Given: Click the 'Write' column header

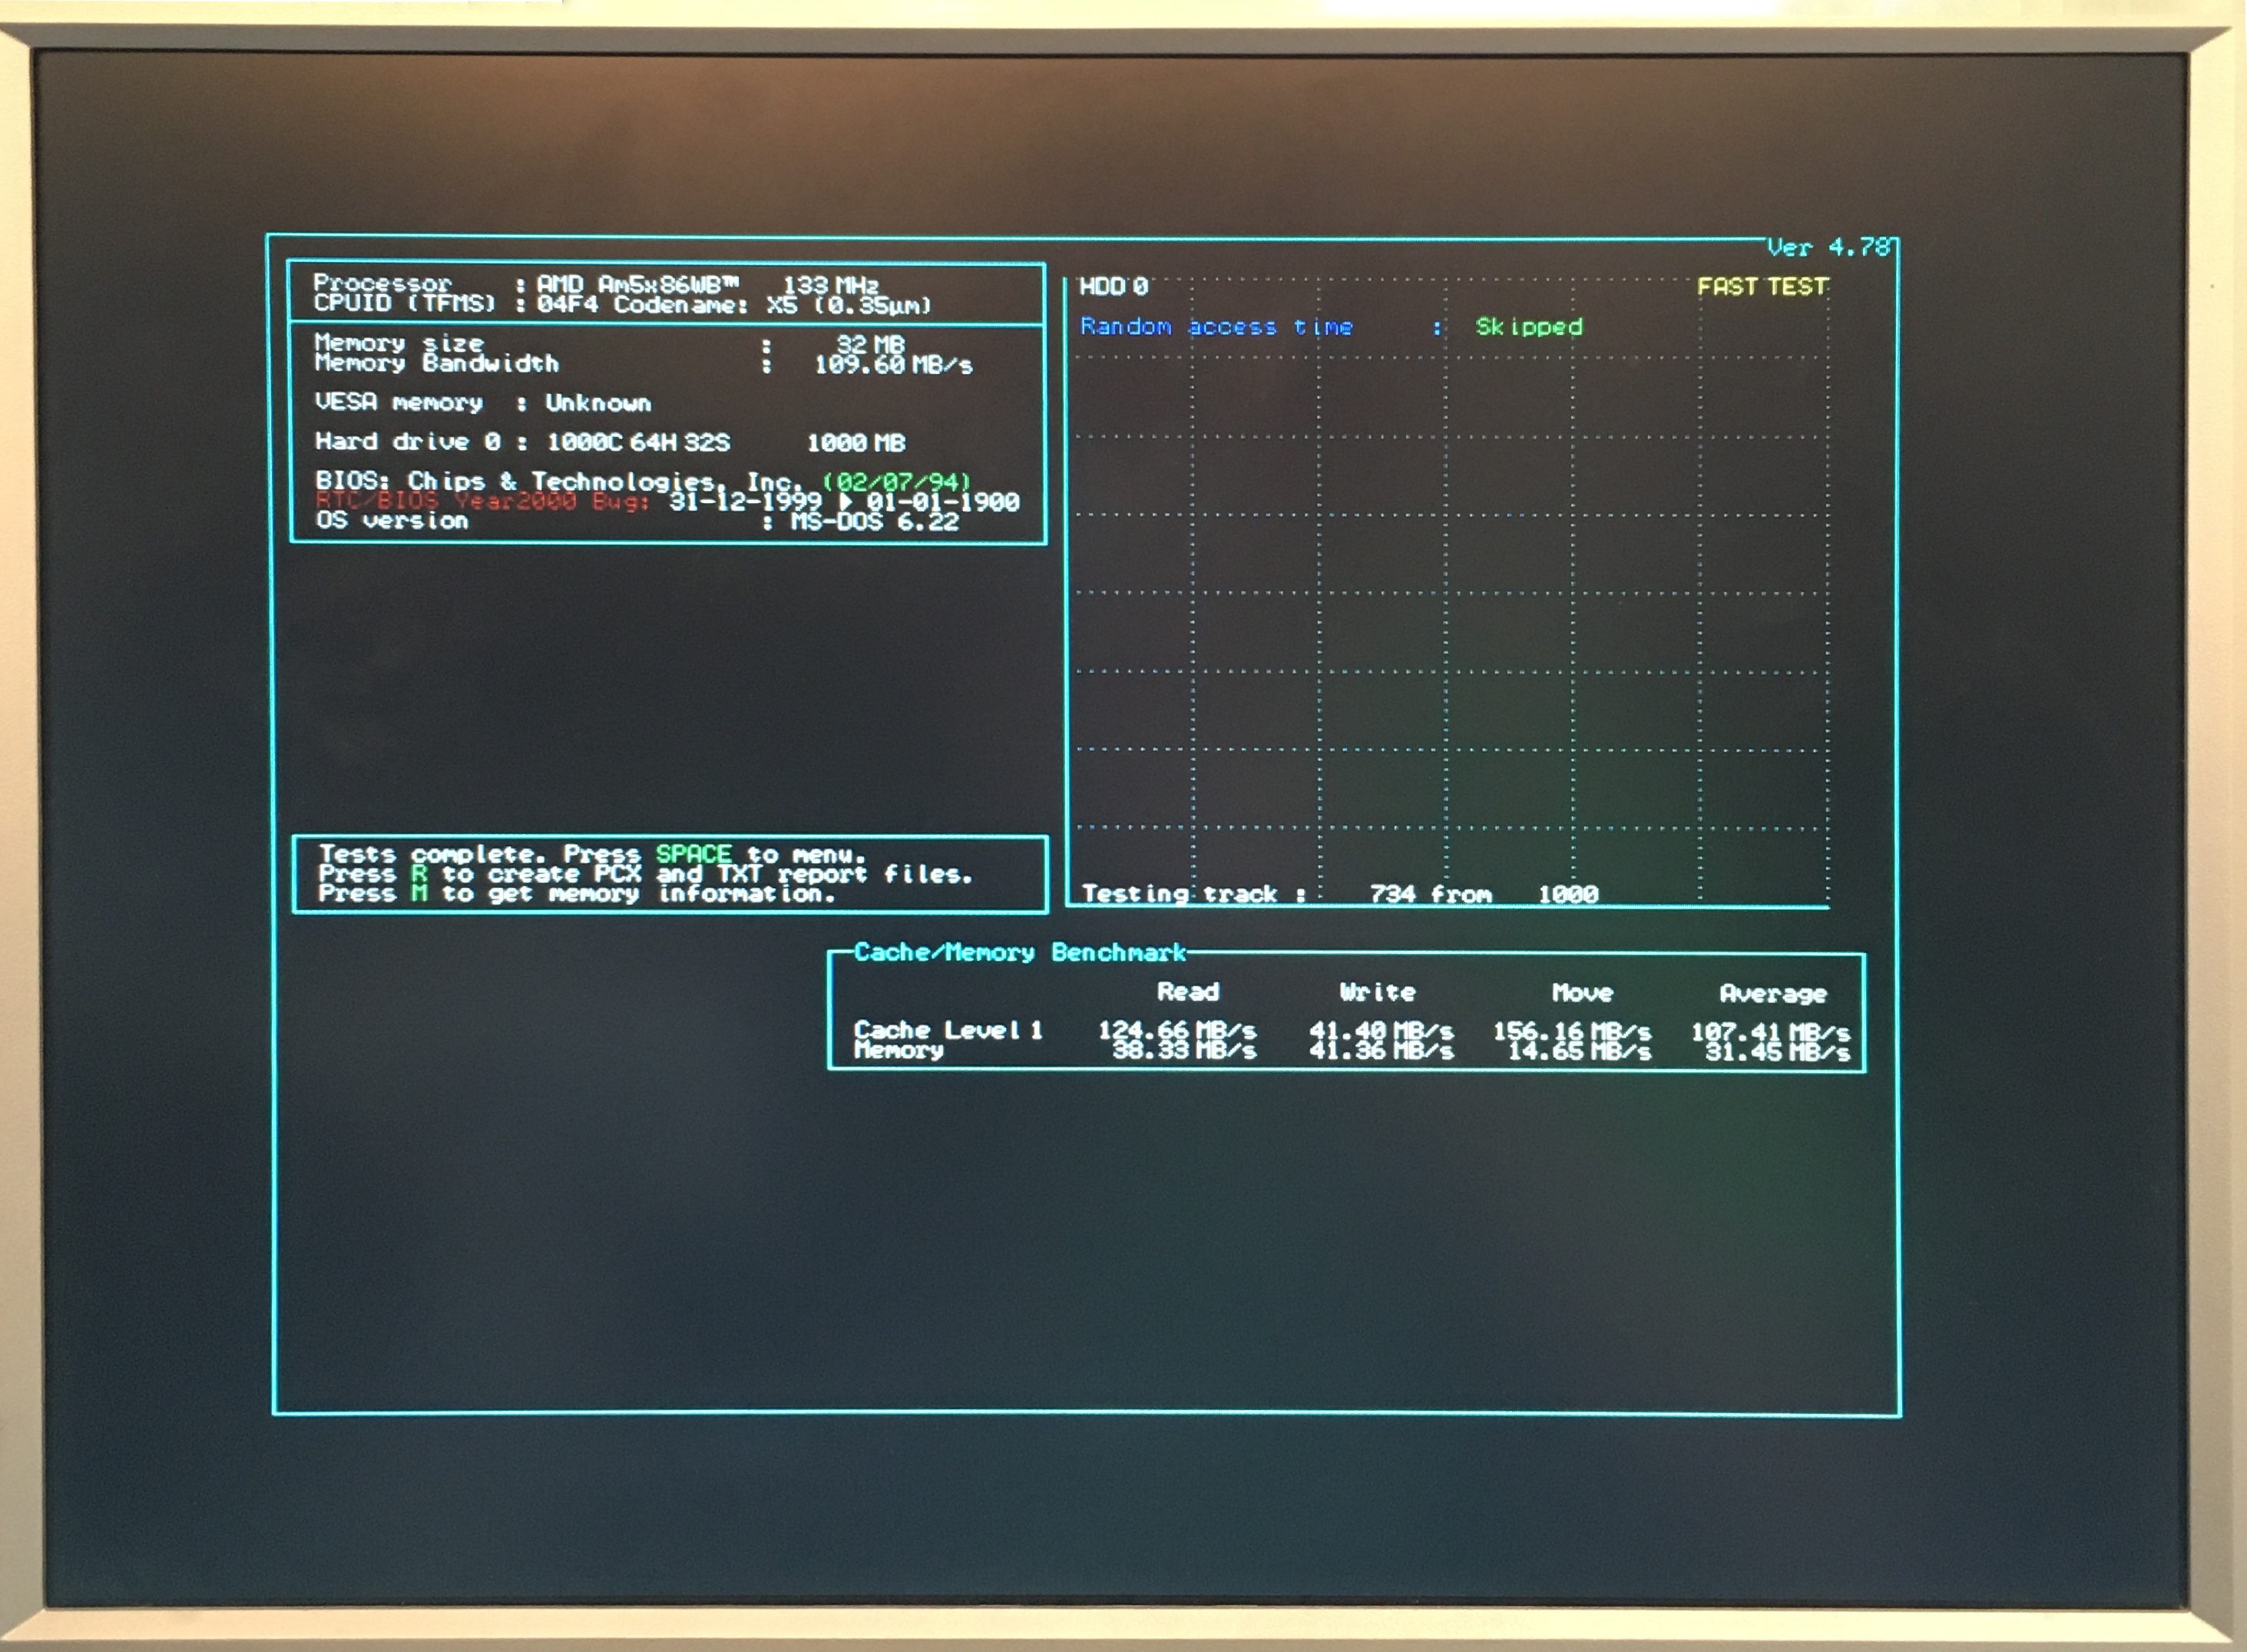Looking at the screenshot, I should pyautogui.click(x=1378, y=993).
